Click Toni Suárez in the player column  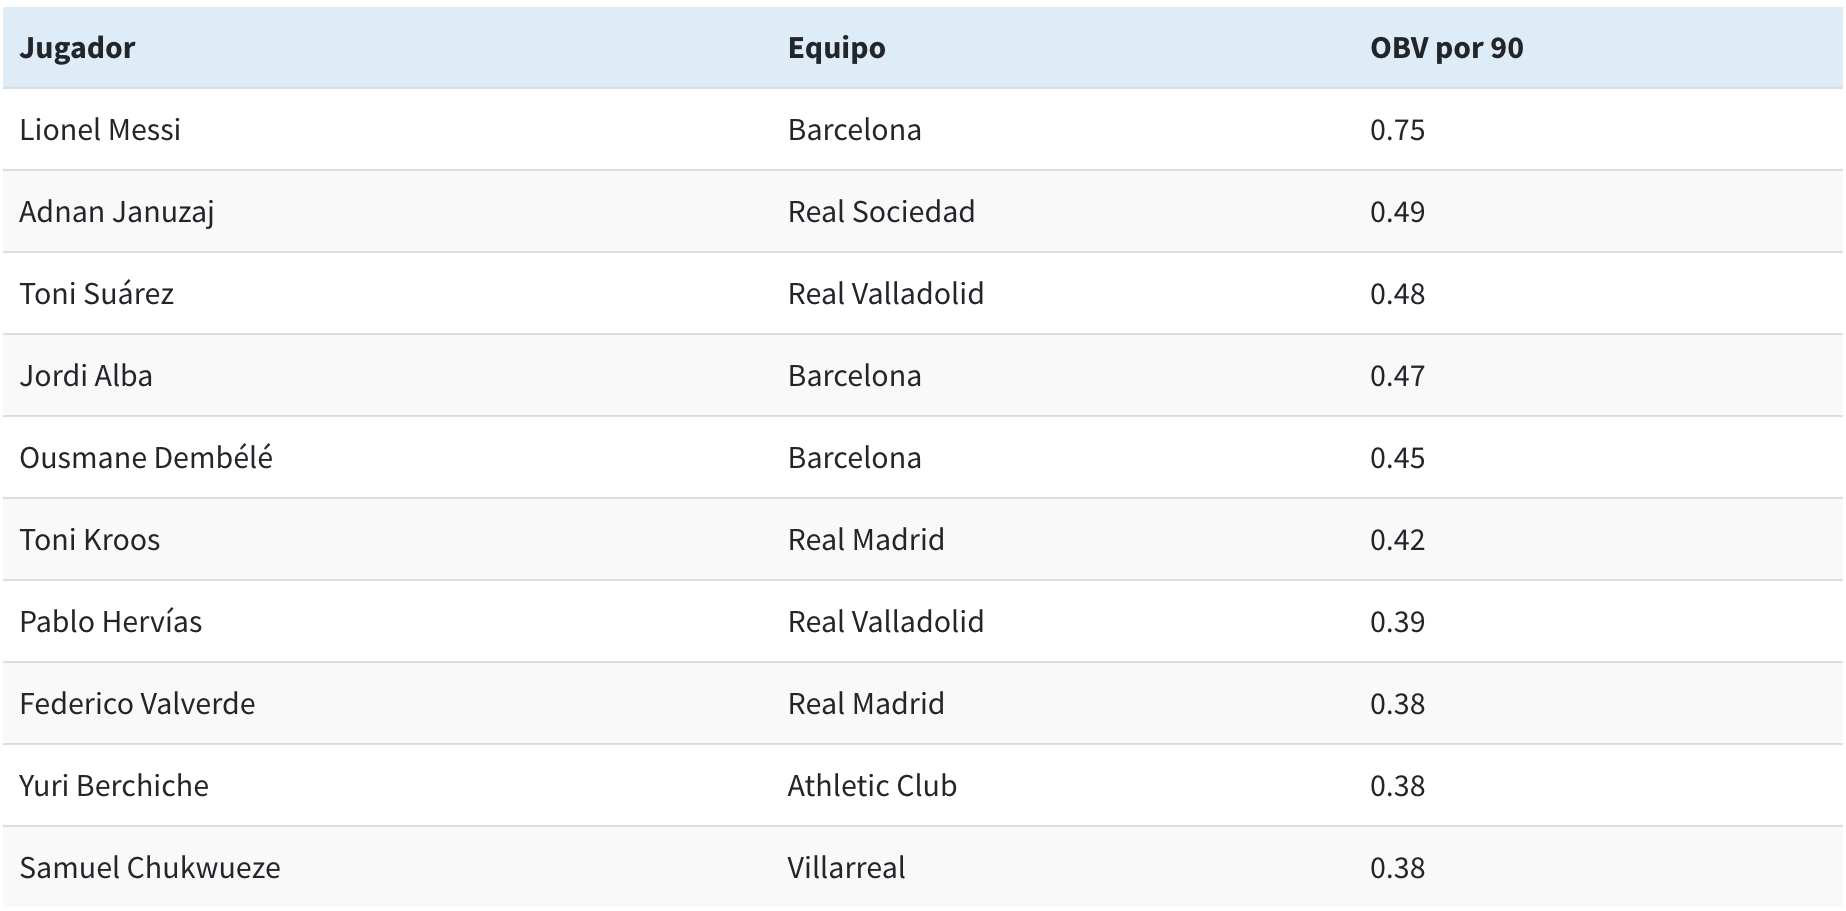[x=97, y=294]
